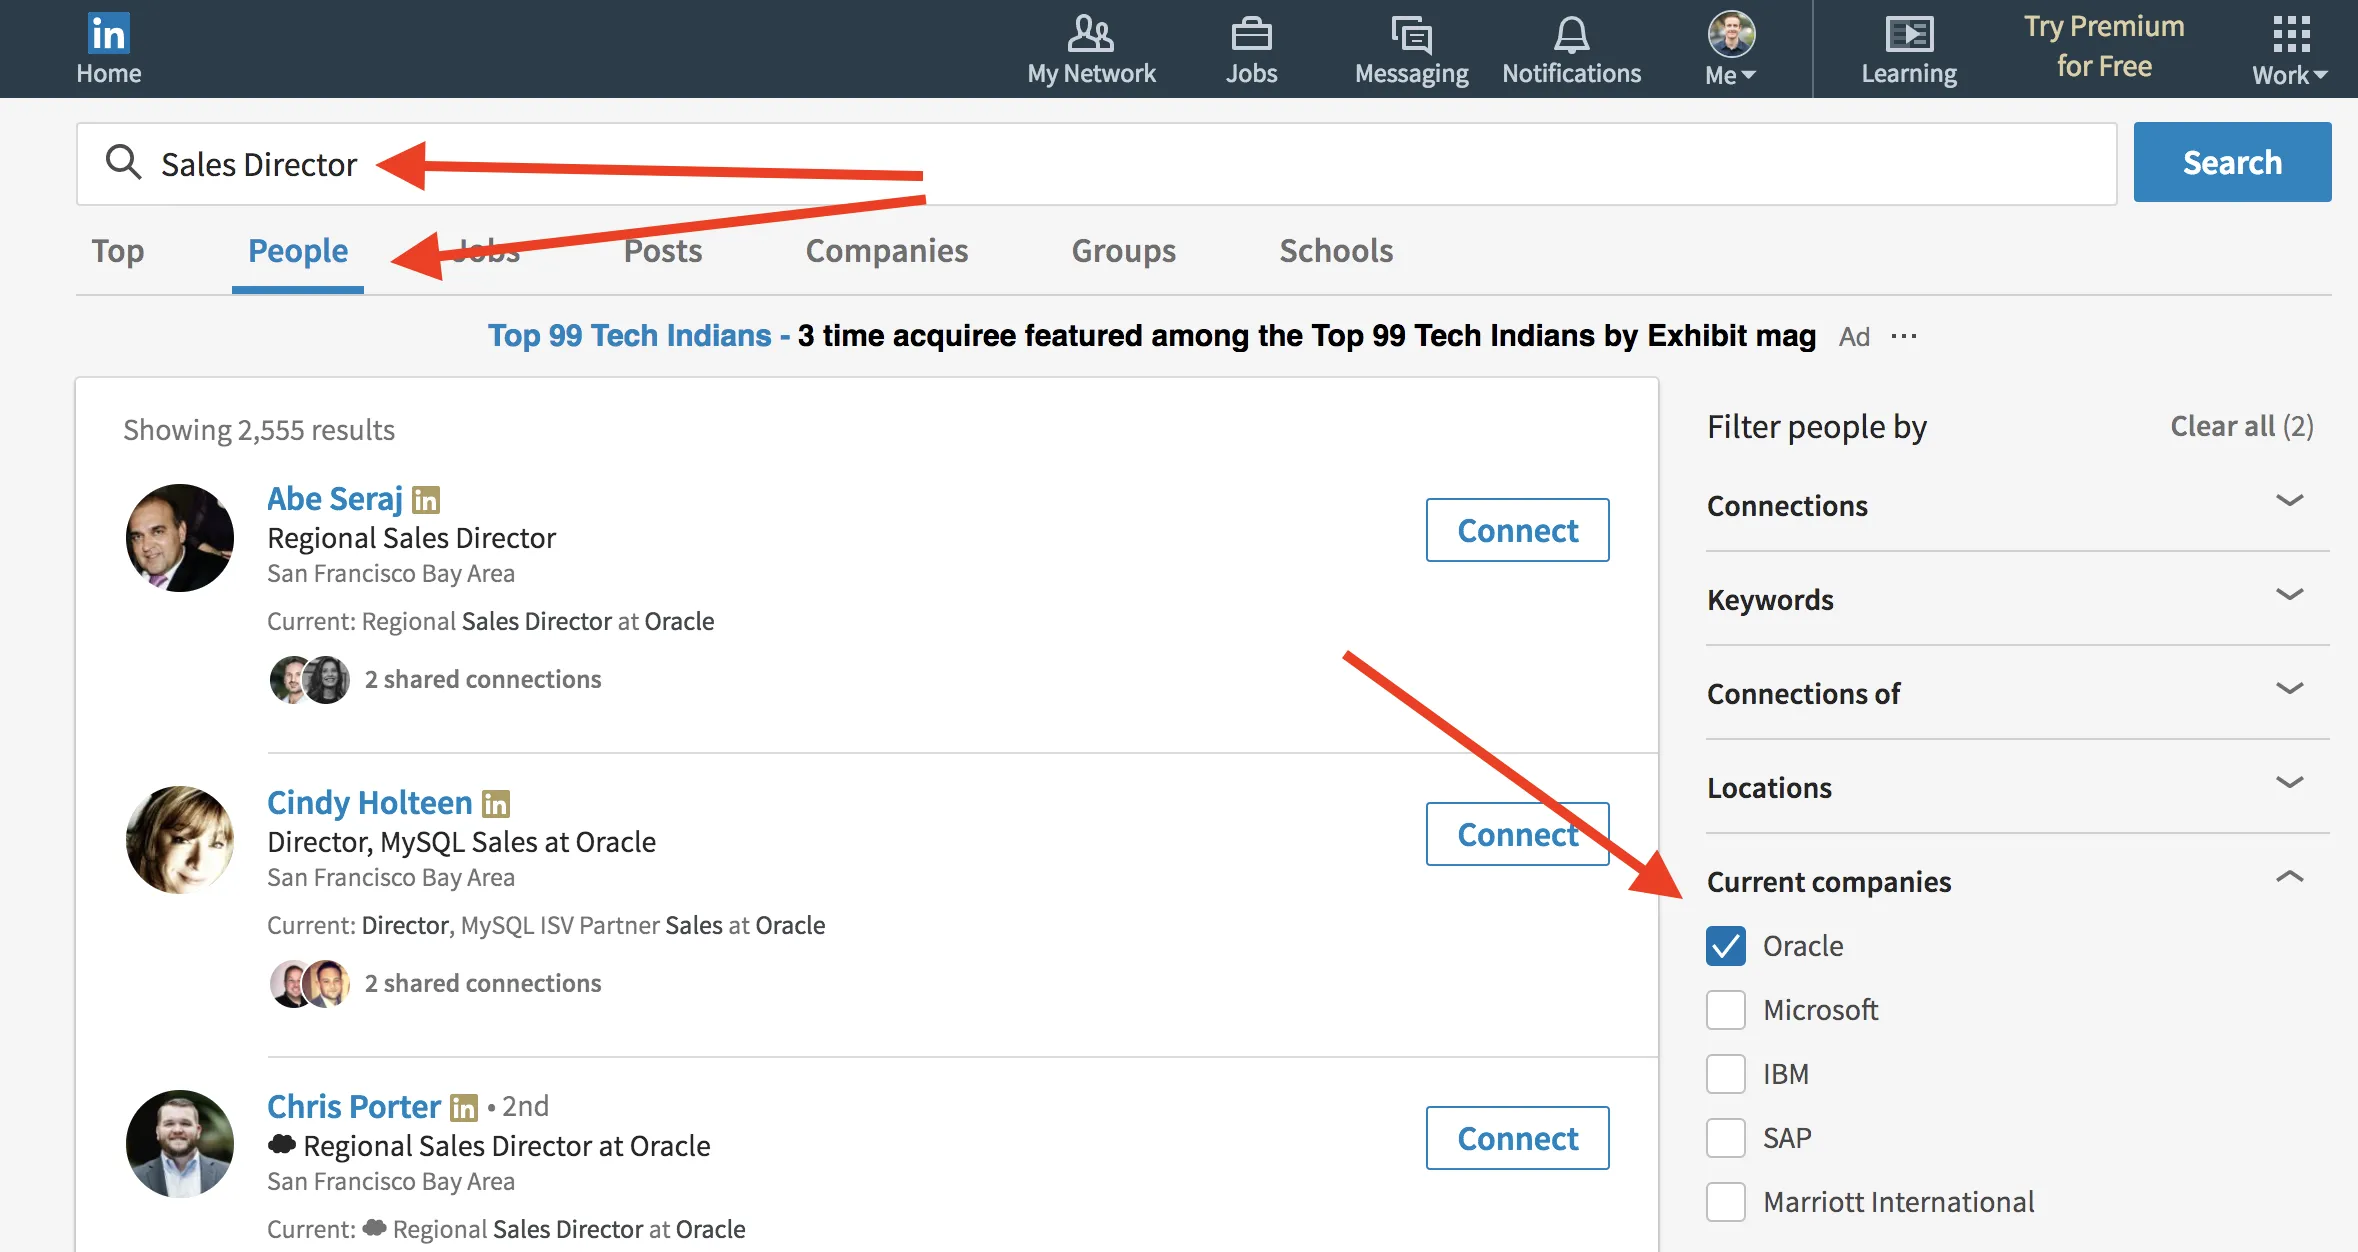The height and width of the screenshot is (1252, 2358).
Task: Click the ellipsis next to the ad
Action: 1904,336
